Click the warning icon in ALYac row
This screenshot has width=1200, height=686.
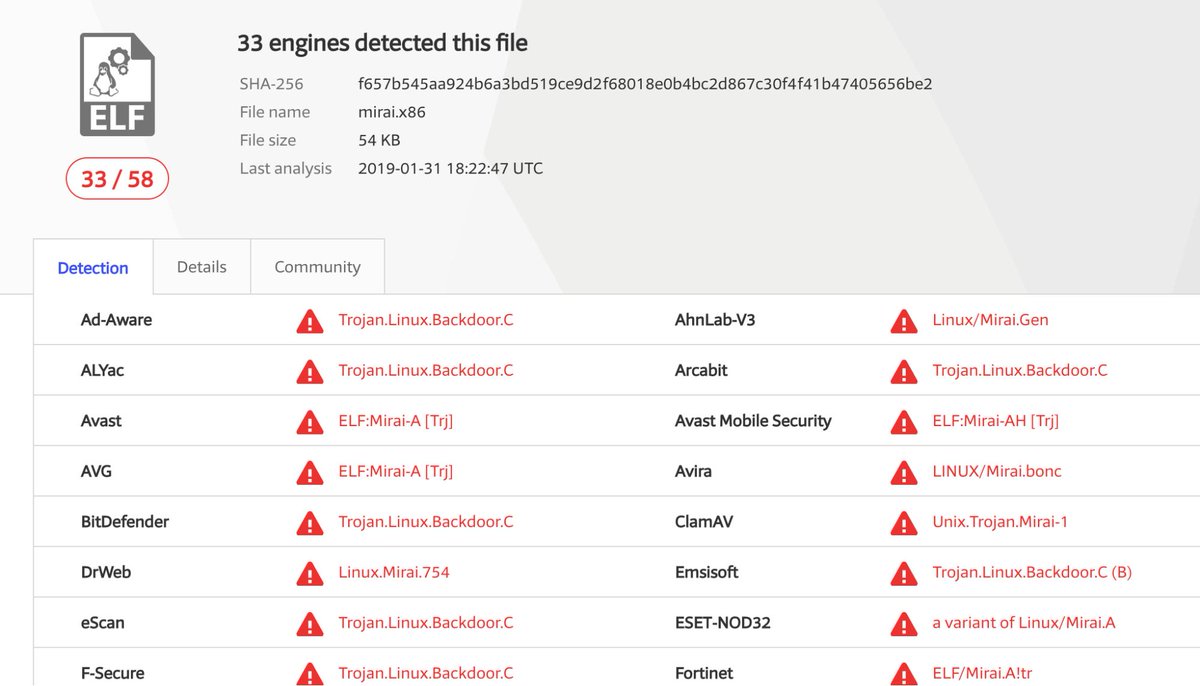tap(310, 371)
